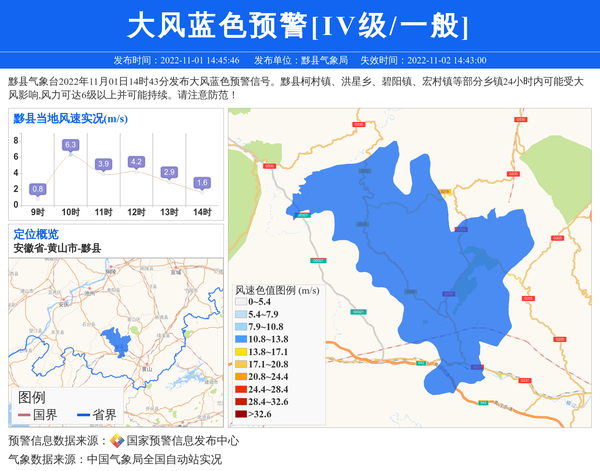Click the 定位概览 section heading
600x471 pixels.
coord(36,234)
